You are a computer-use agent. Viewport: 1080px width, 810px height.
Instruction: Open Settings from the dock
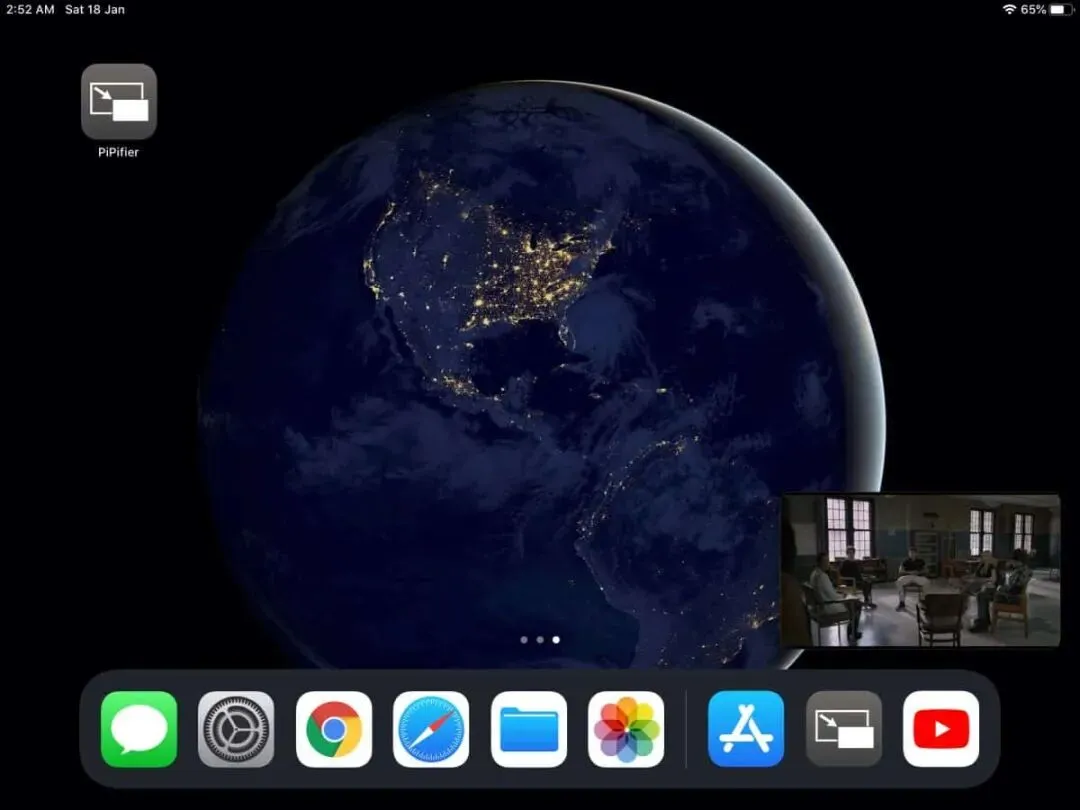[236, 729]
